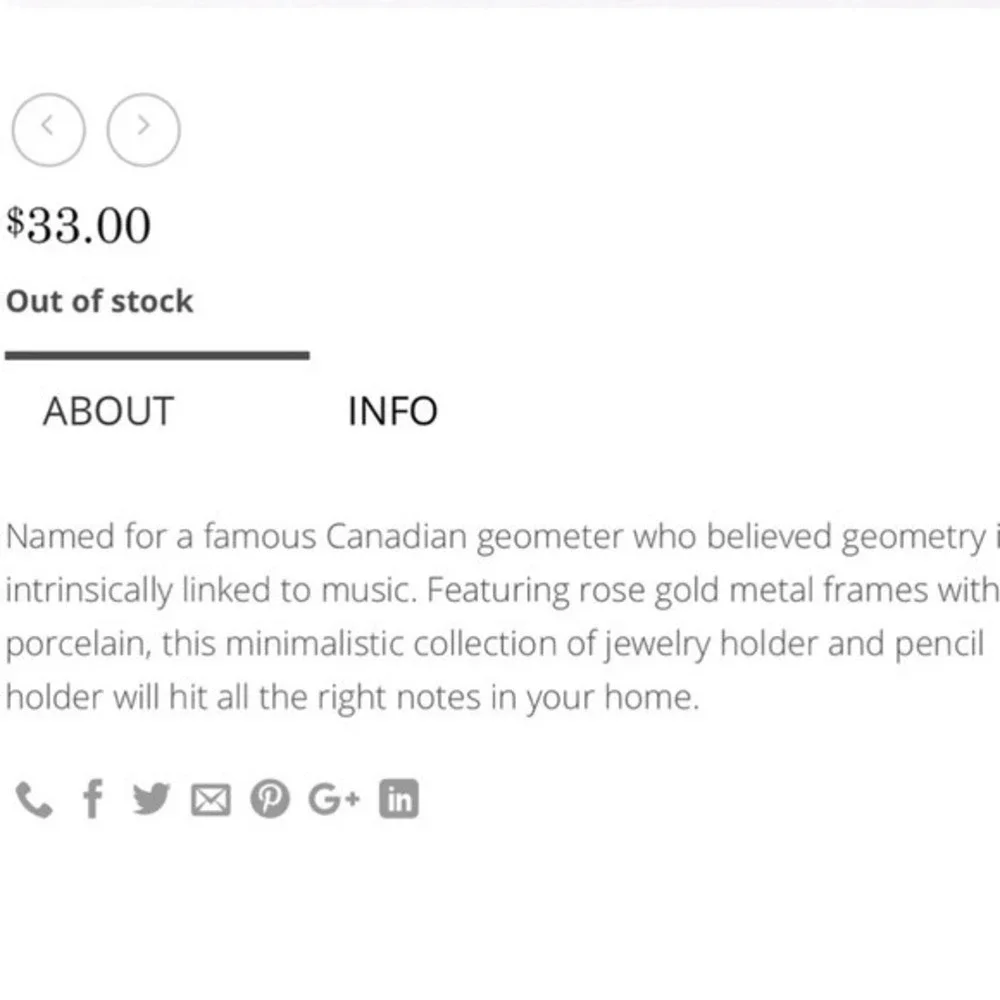
Task: Switch to the INFO tab
Action: point(393,411)
